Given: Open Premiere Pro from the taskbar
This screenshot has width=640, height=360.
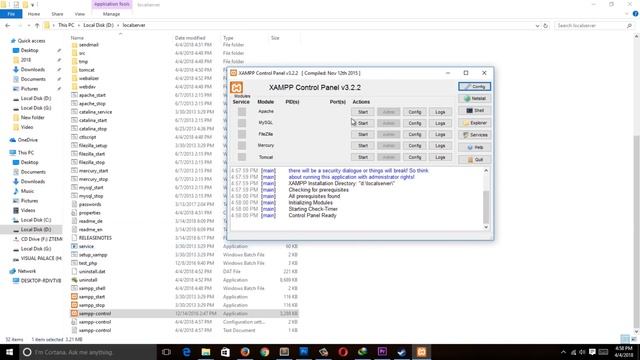Looking at the screenshot, I should pyautogui.click(x=382, y=352).
